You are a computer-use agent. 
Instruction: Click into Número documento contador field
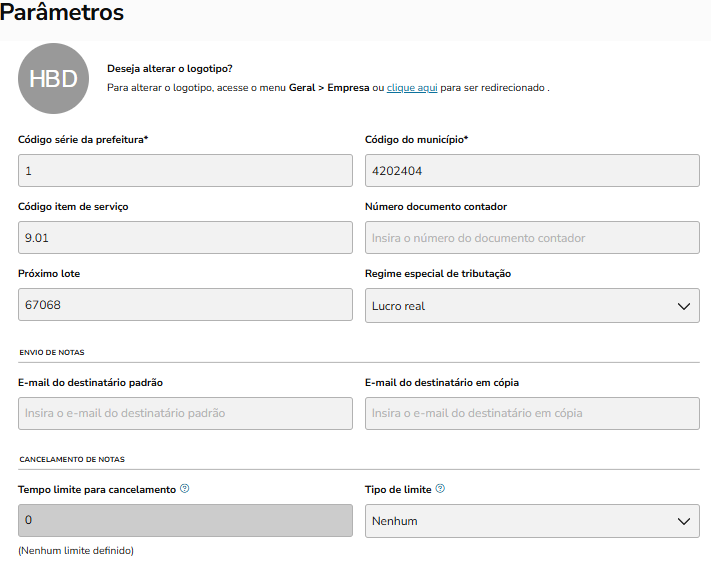[x=532, y=238]
